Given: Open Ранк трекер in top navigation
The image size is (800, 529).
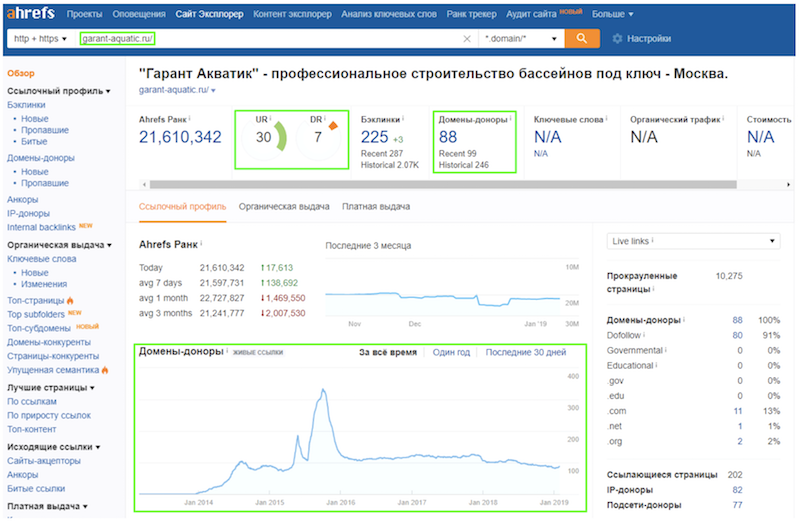Looking at the screenshot, I should click(471, 14).
